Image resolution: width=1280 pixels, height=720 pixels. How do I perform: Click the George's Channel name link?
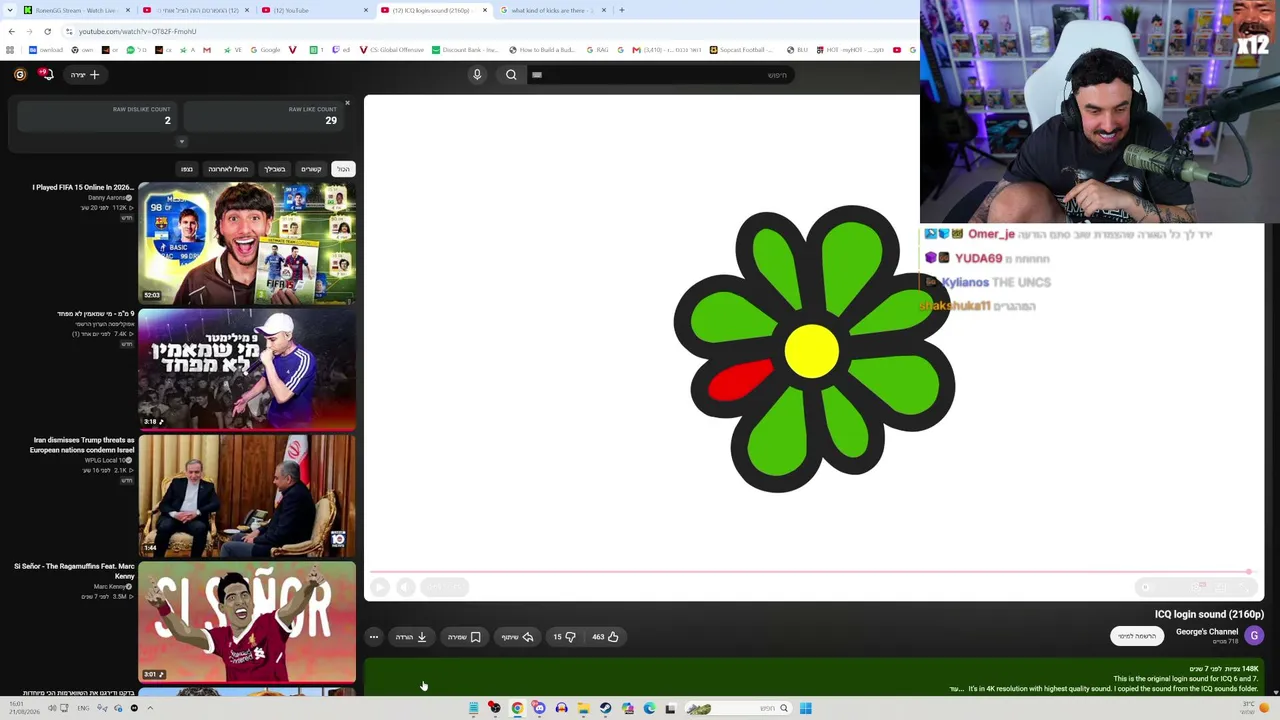[1207, 632]
